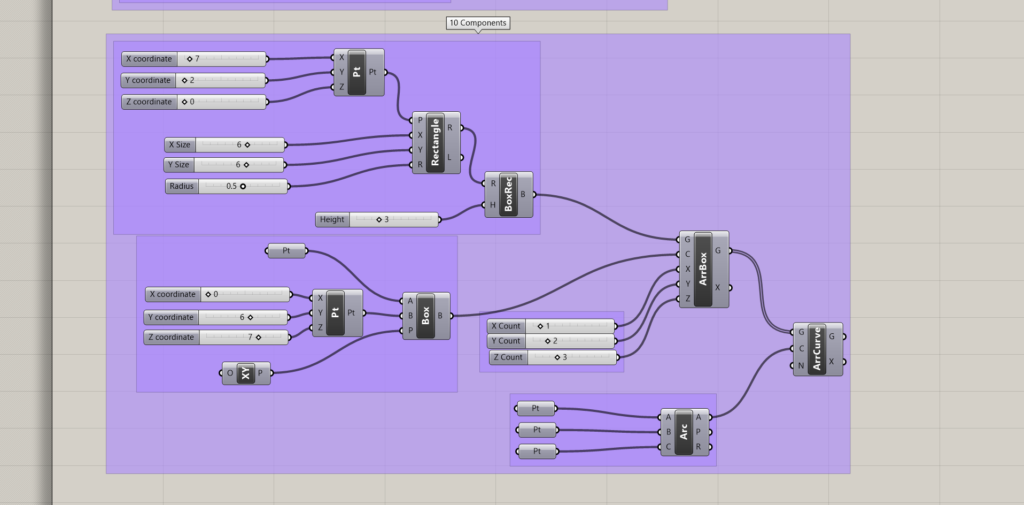The image size is (1024, 505).
Task: Click the O input of the XY component
Action: pyautogui.click(x=230, y=374)
